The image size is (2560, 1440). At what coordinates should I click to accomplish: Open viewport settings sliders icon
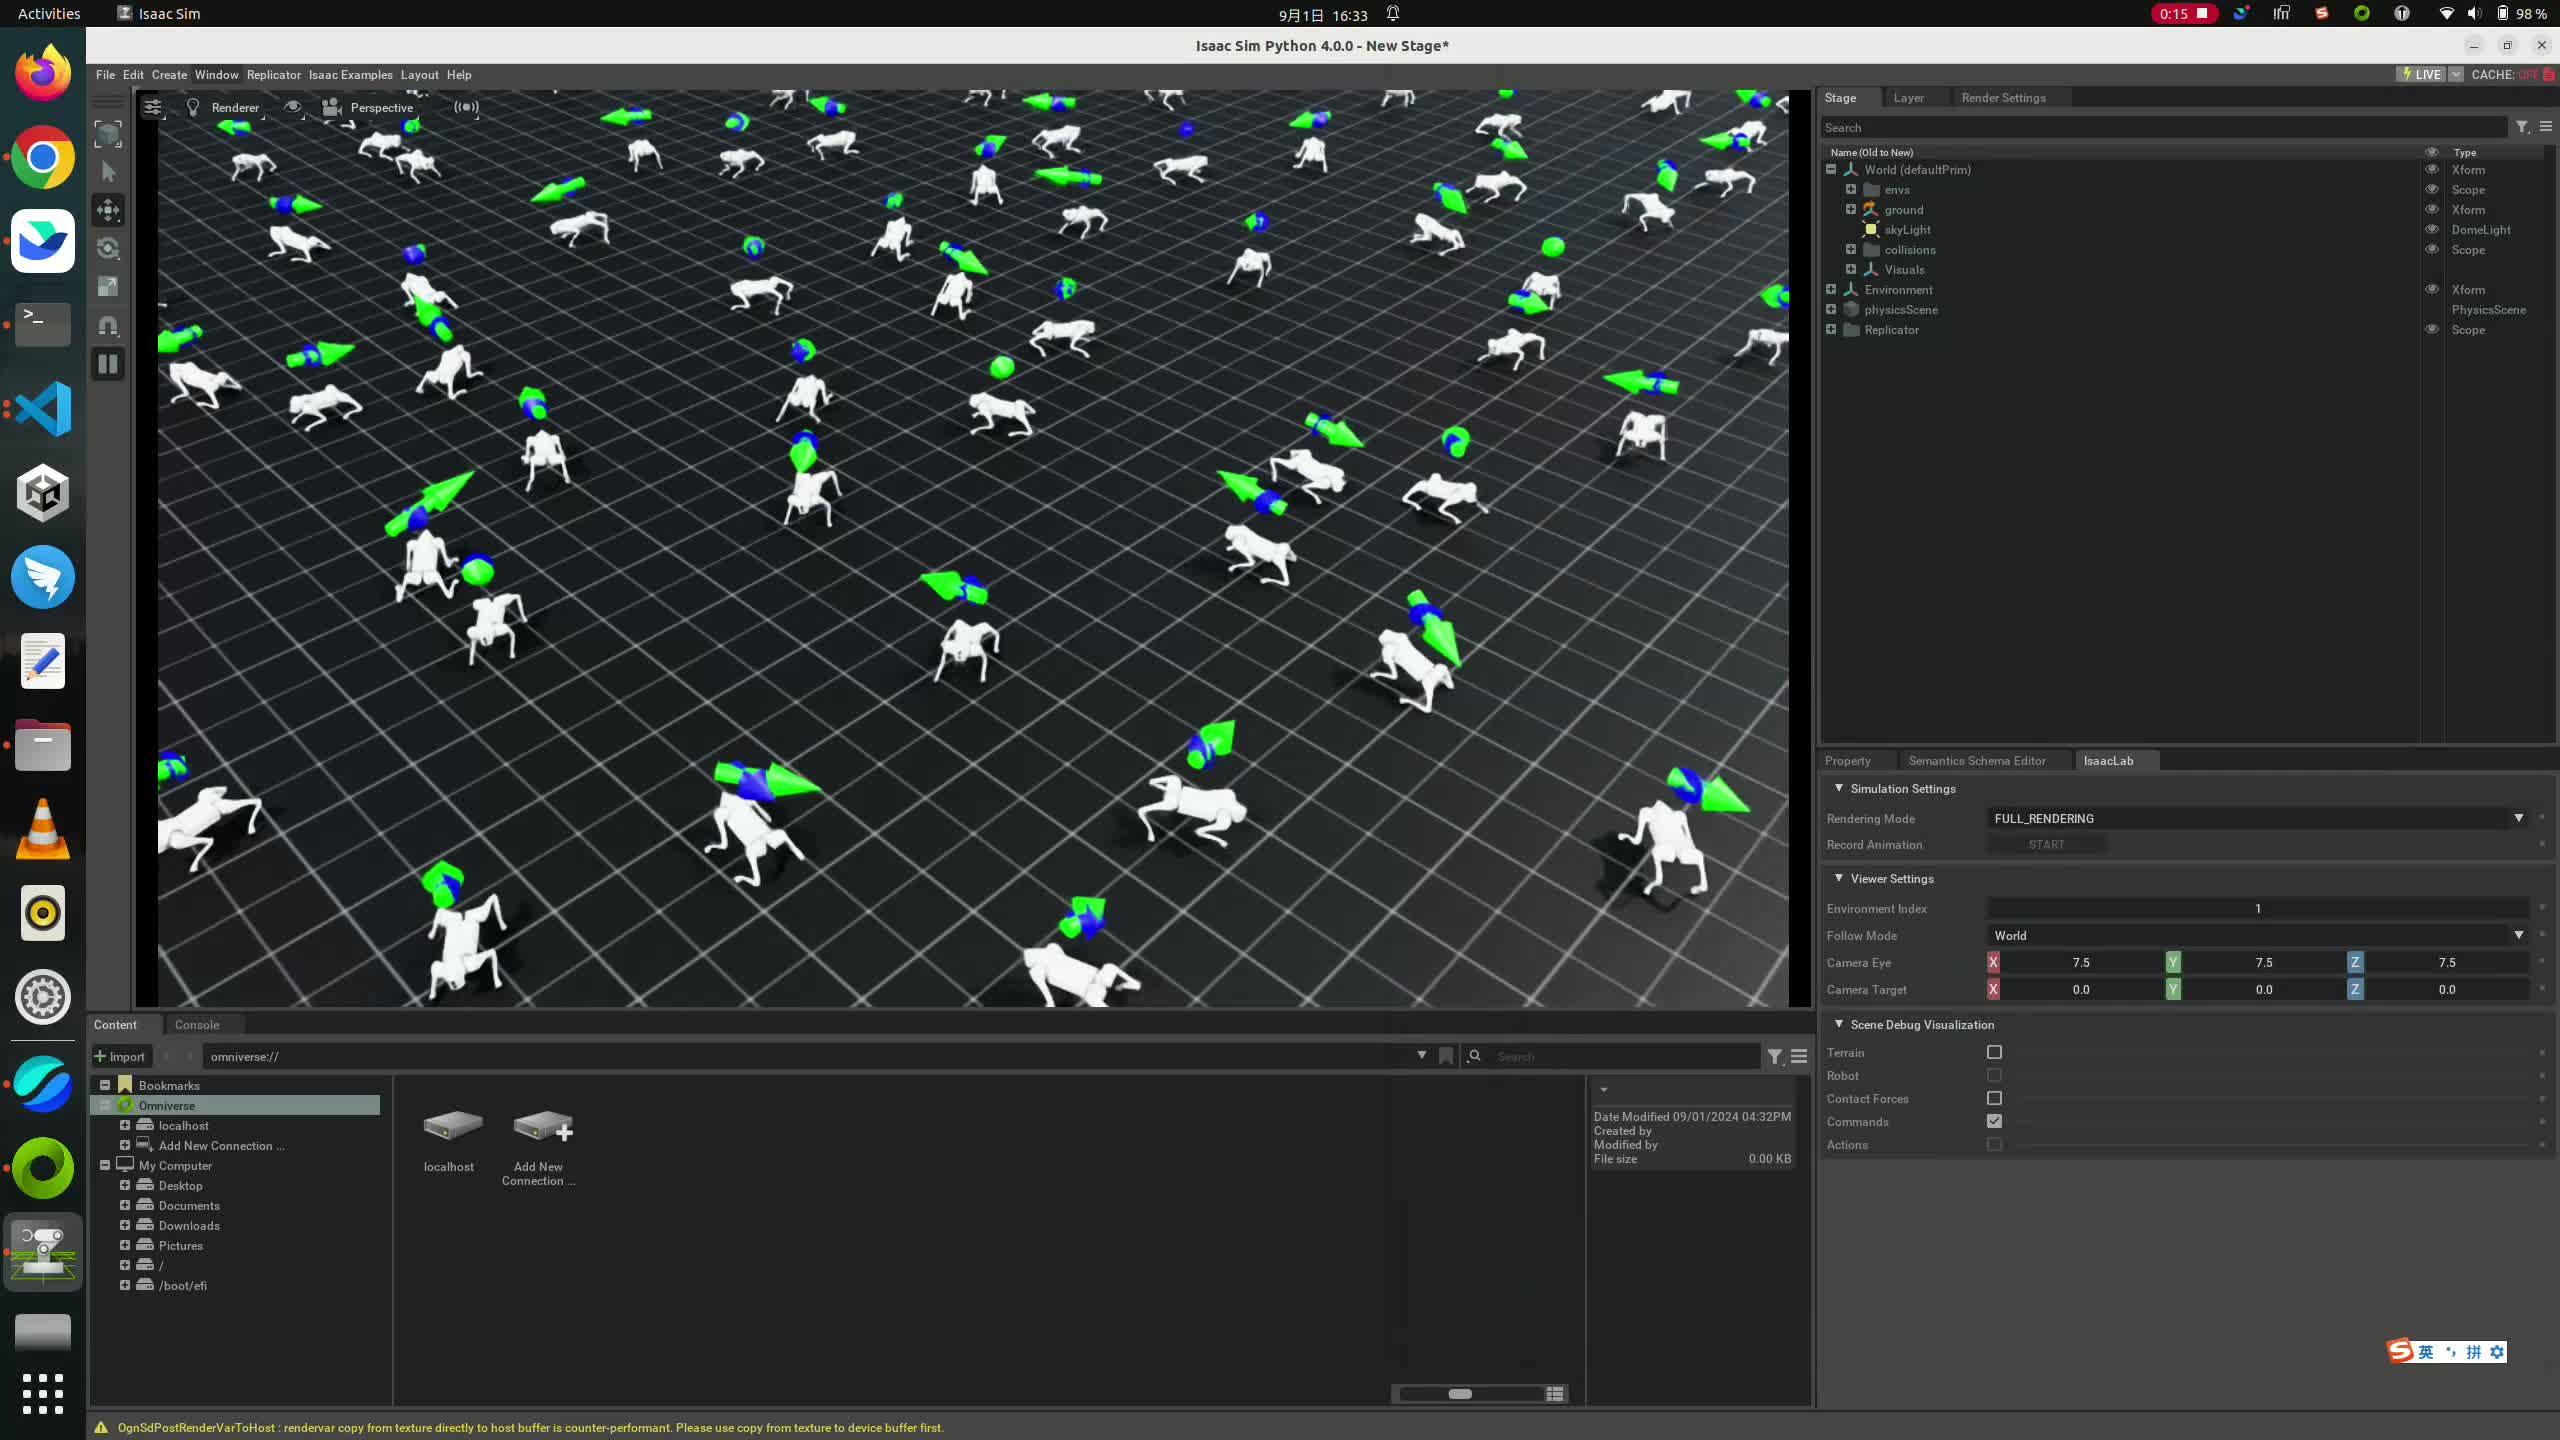[x=152, y=107]
